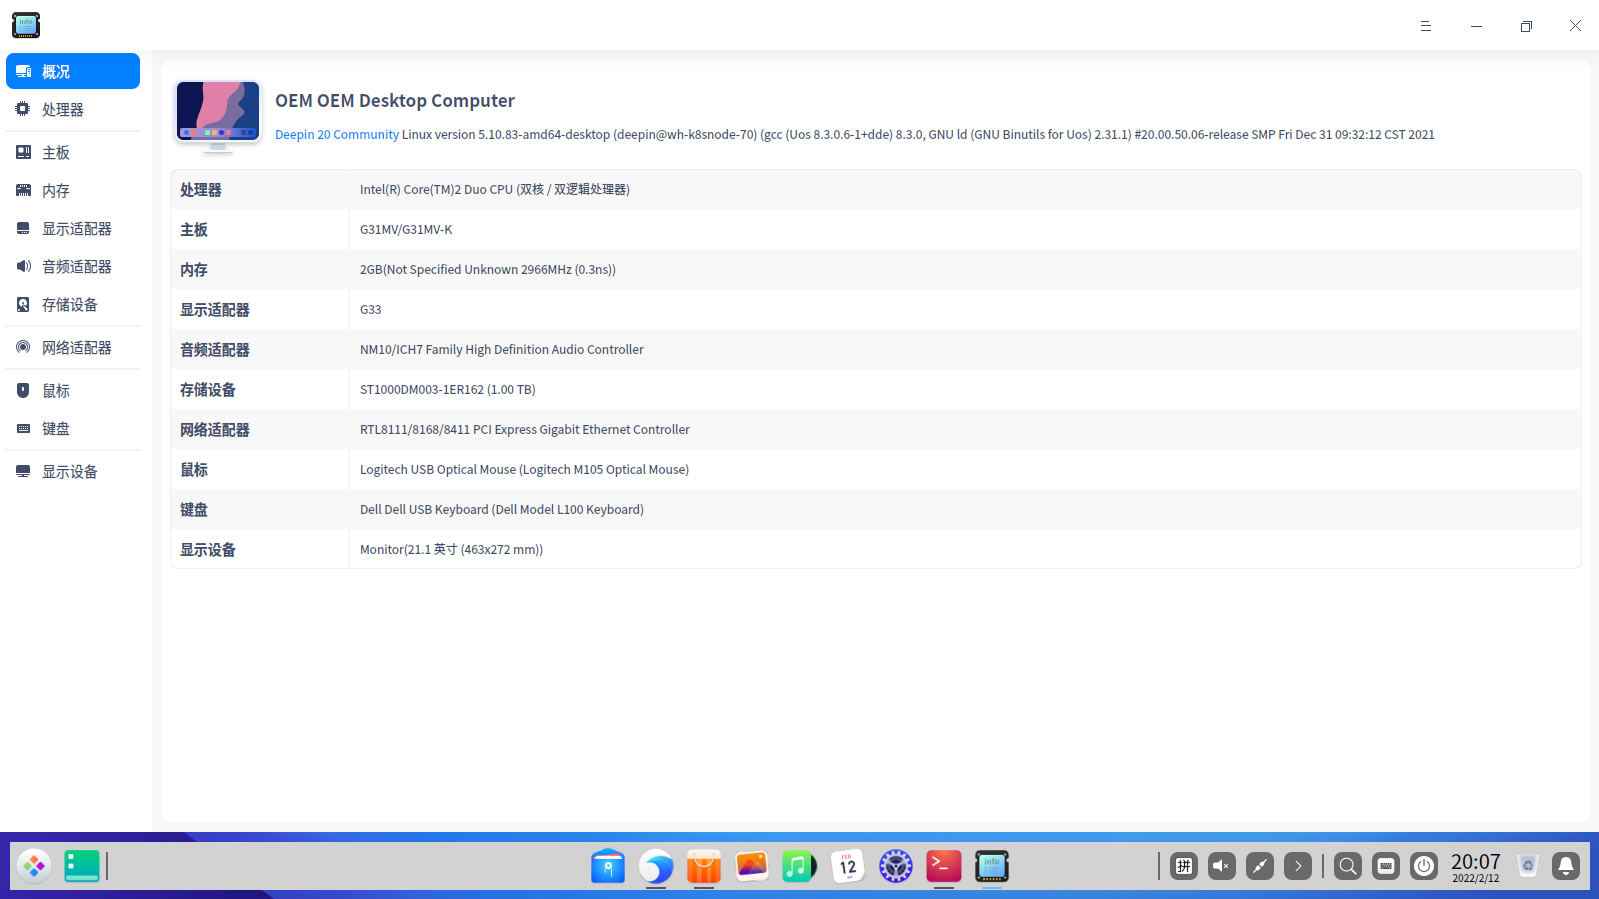Click the desktop computer thumbnail image

click(x=218, y=116)
